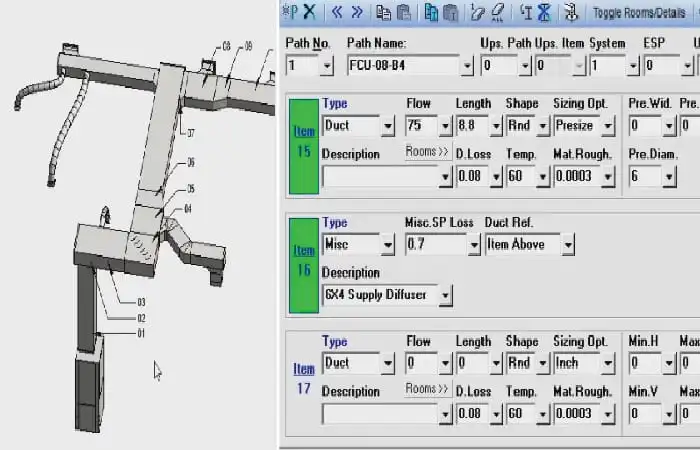Viewport: 700px width, 450px height.
Task: Open Item 17 Sizing Opt. Inch dropdown
Action: pyautogui.click(x=608, y=364)
